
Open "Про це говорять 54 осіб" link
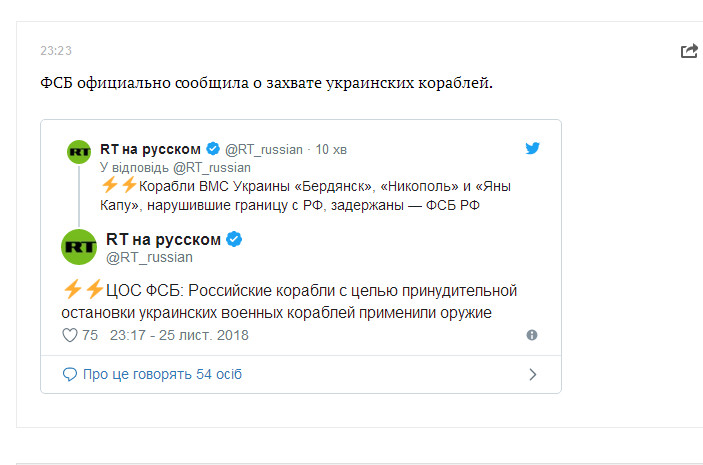(162, 375)
